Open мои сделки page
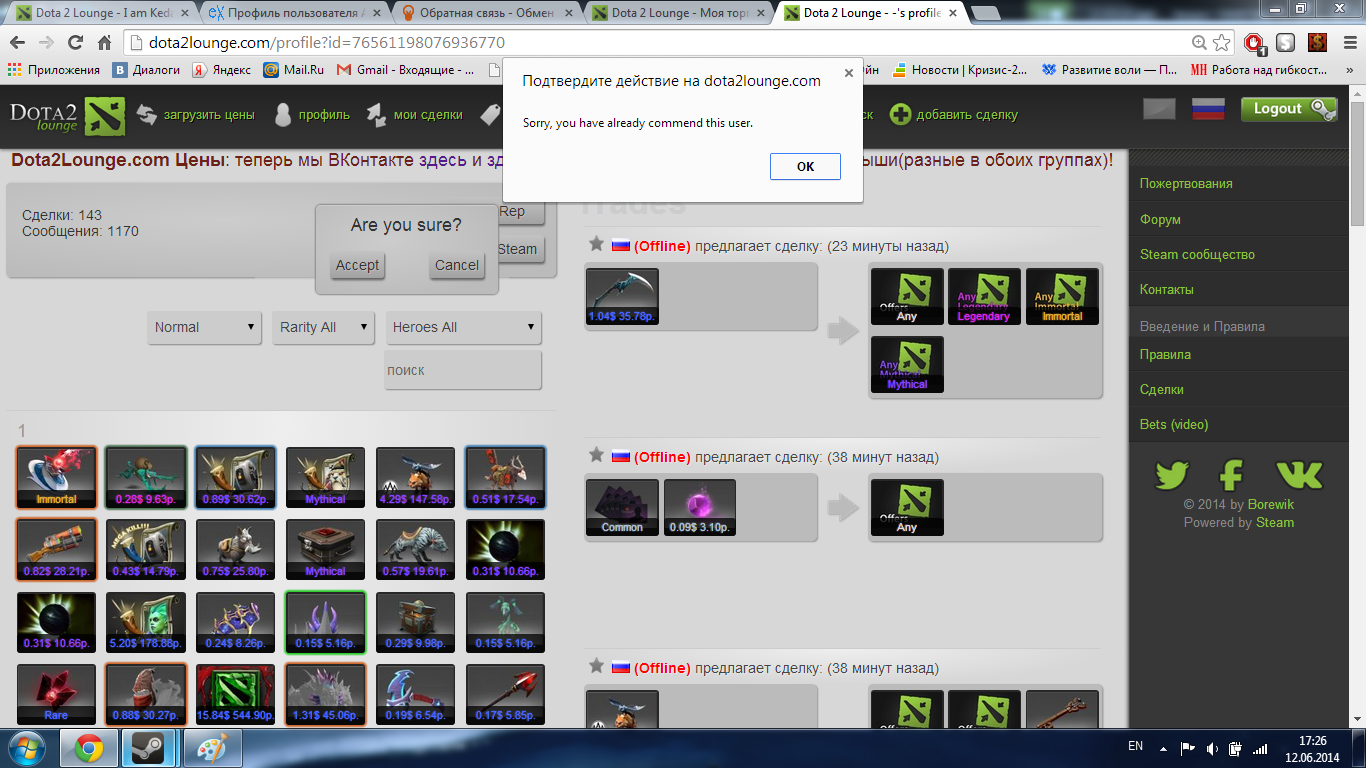Screen dimensions: 1366x768 click(428, 115)
